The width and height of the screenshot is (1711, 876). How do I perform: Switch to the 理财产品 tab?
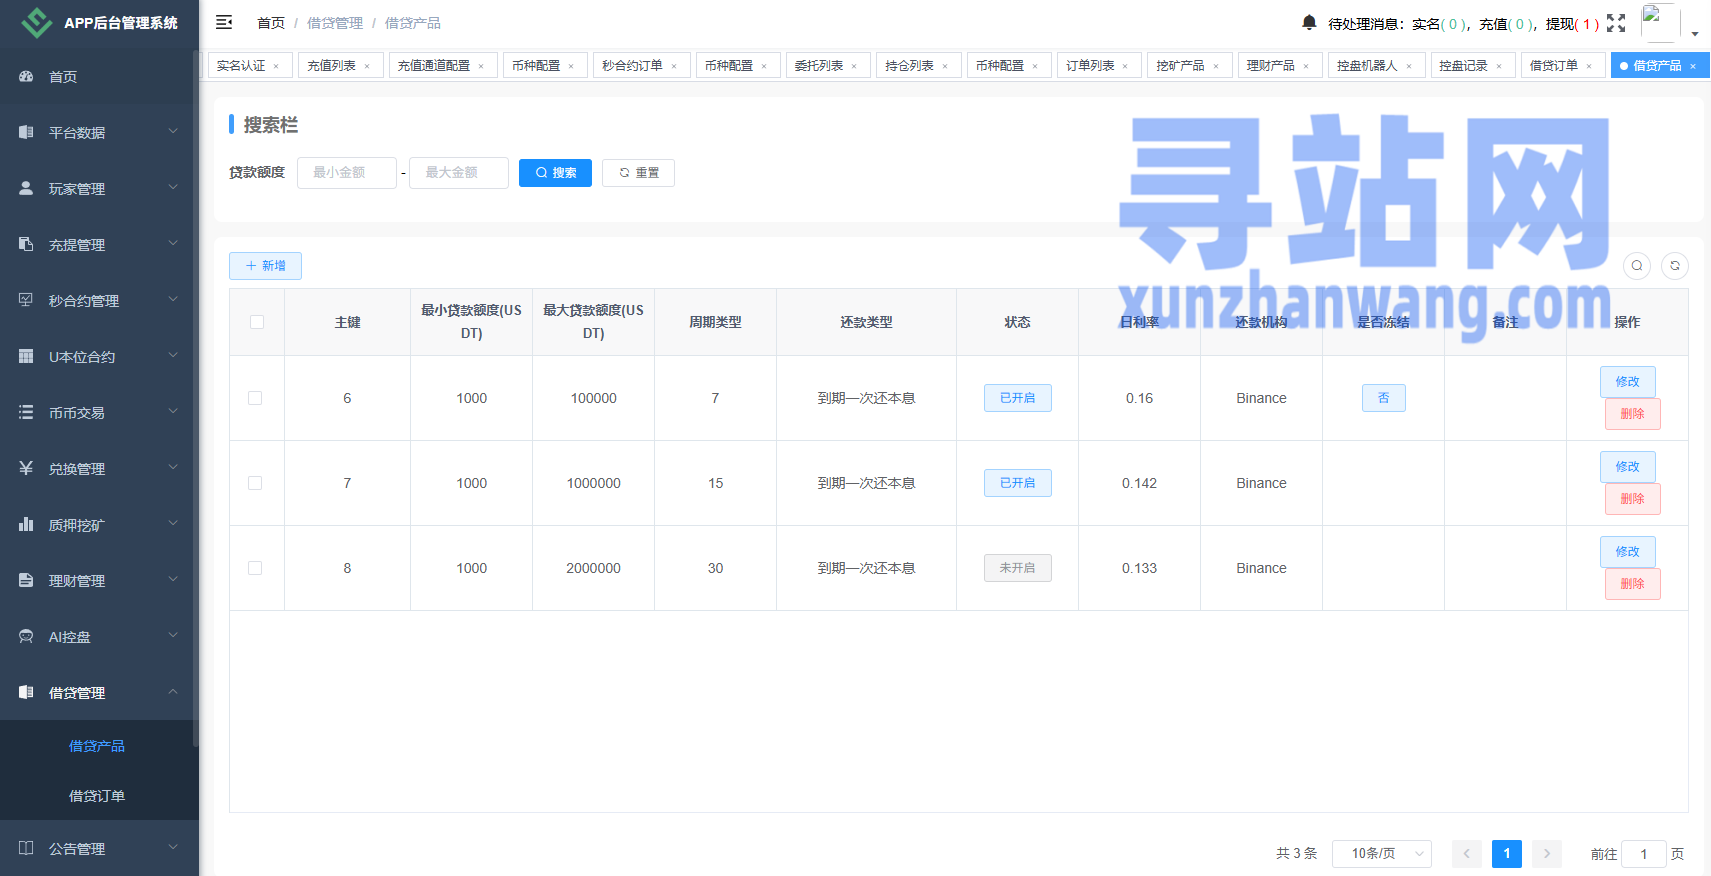[x=1270, y=65]
